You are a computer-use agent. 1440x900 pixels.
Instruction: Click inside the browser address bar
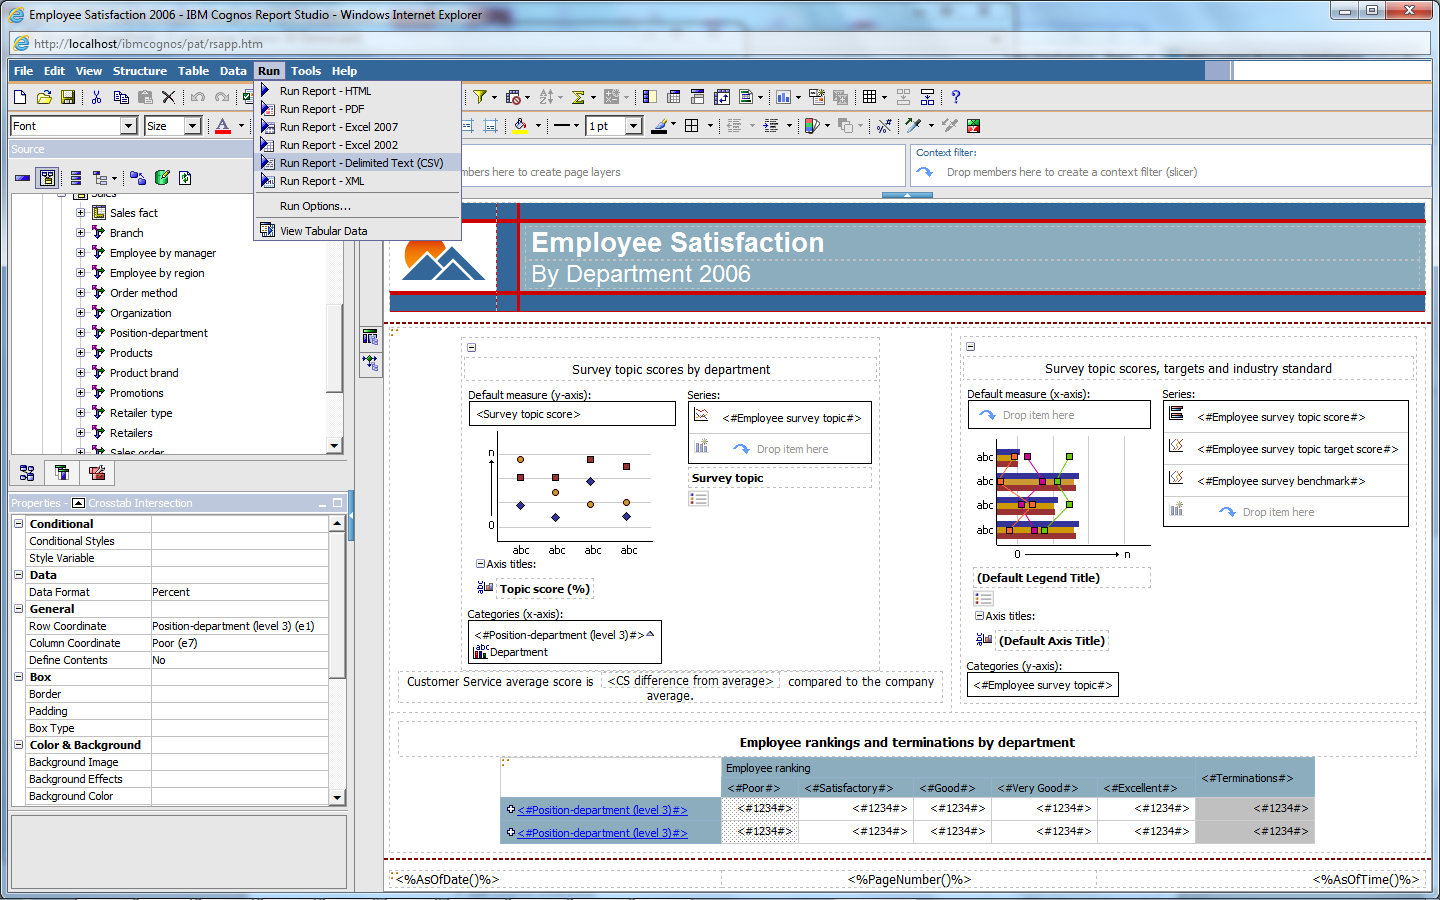pos(400,43)
